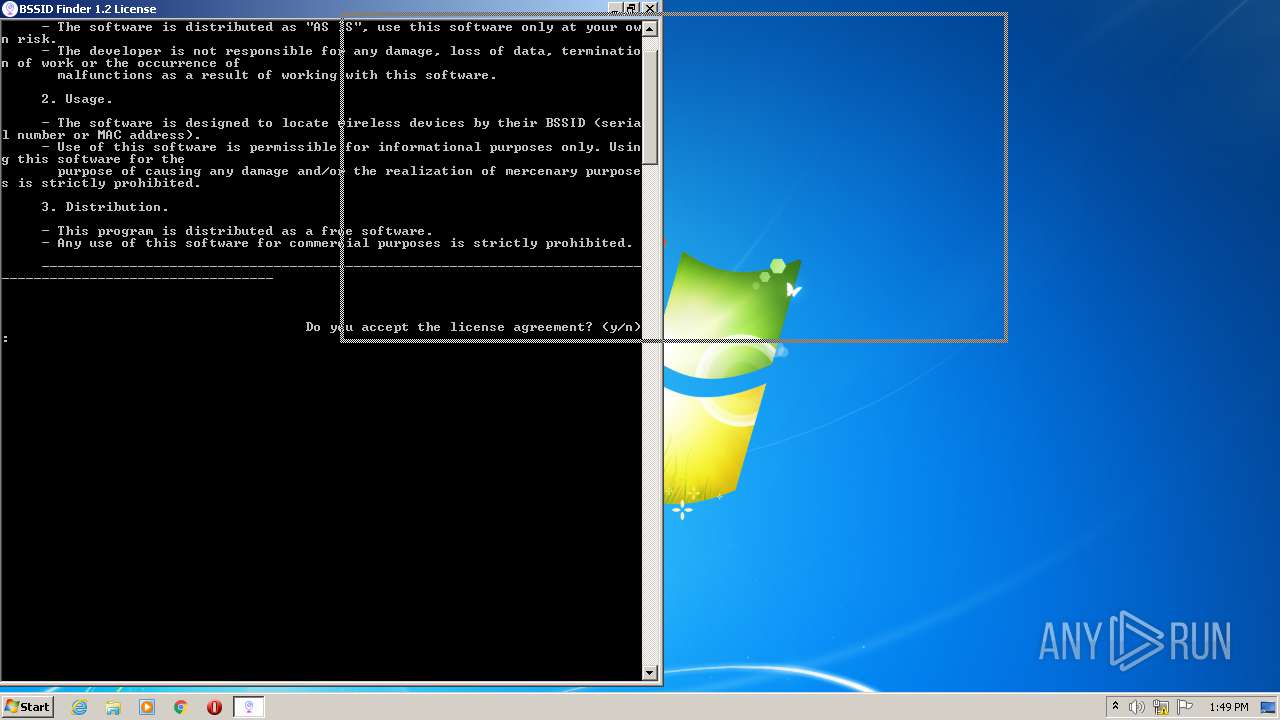Open the 1:49 PM clock
The height and width of the screenshot is (720, 1280).
[1228, 707]
